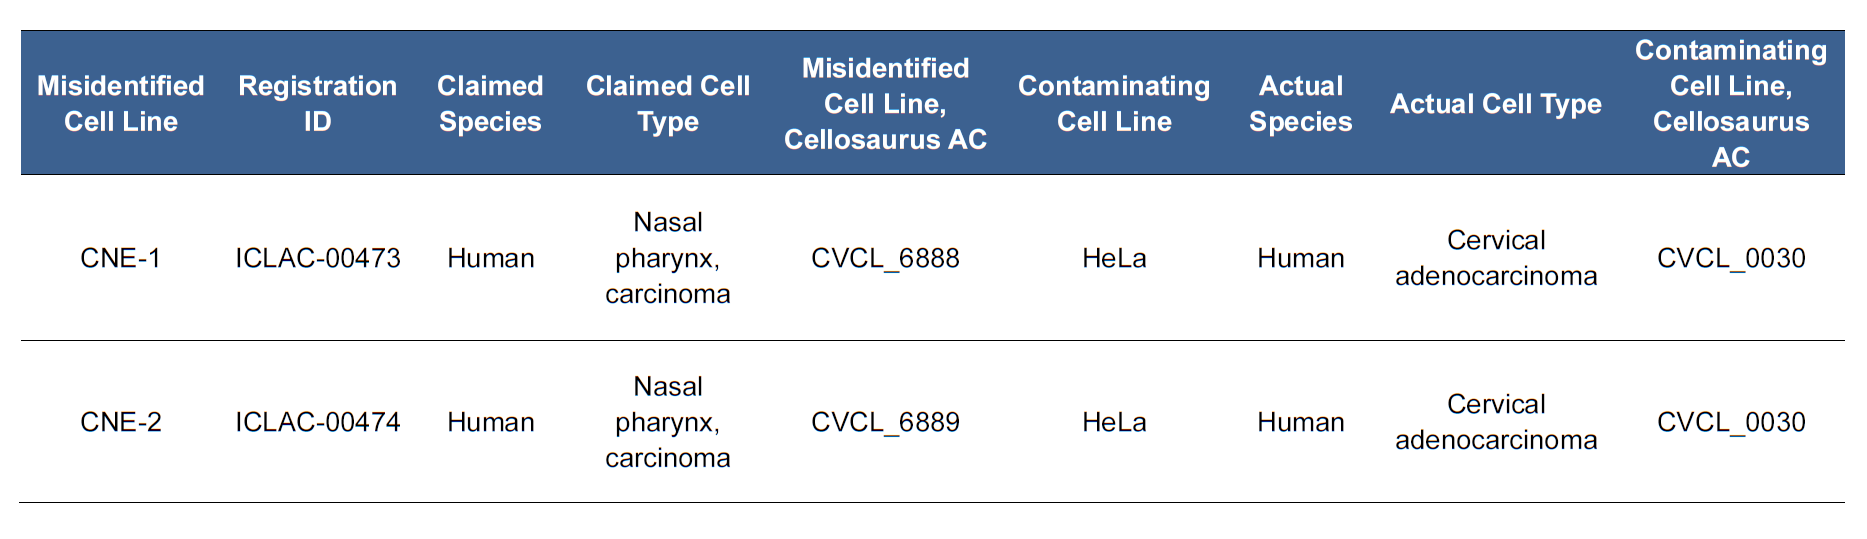This screenshot has height=539, width=1867.
Task: Select the Claimed Species column header
Action: (x=490, y=104)
